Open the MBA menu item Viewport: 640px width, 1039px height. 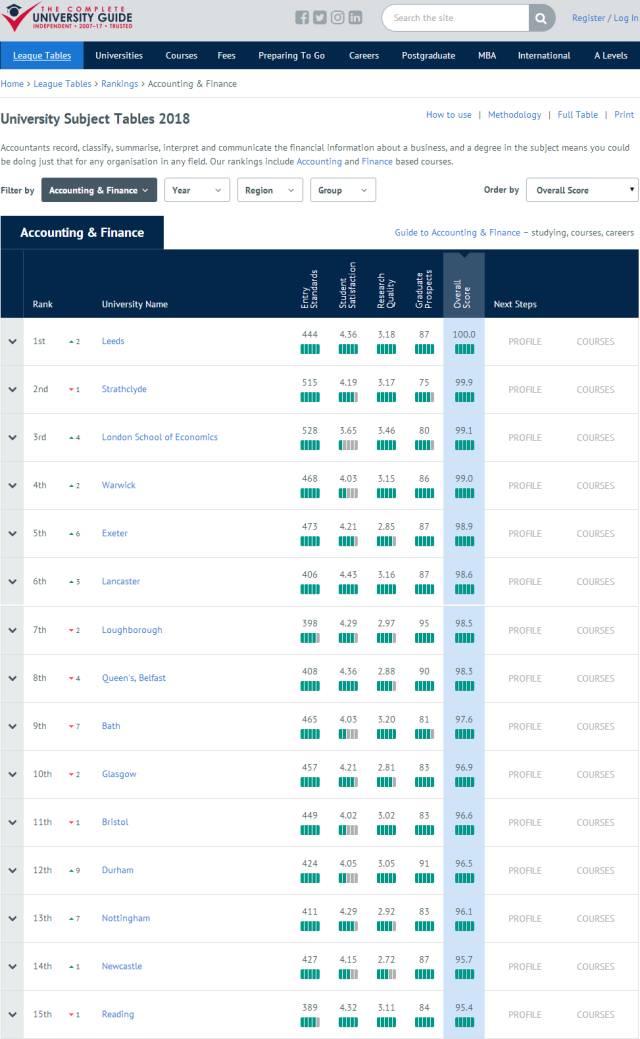487,56
